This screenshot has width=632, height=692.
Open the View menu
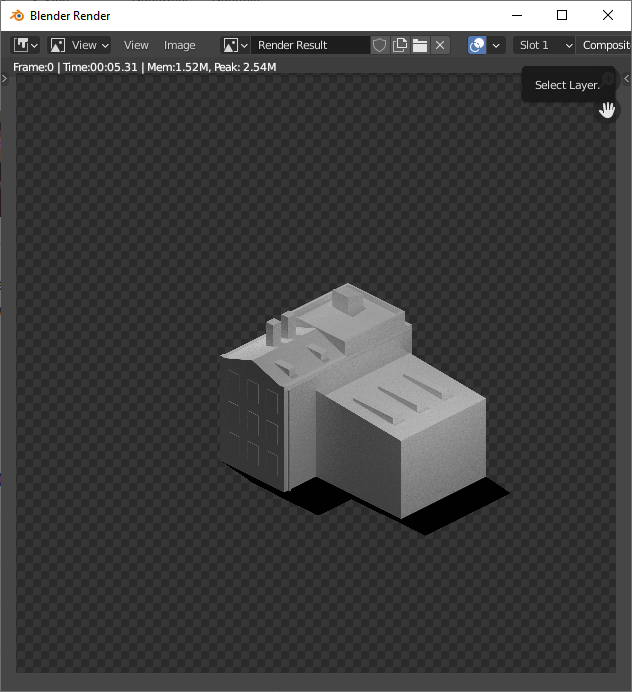(x=136, y=45)
